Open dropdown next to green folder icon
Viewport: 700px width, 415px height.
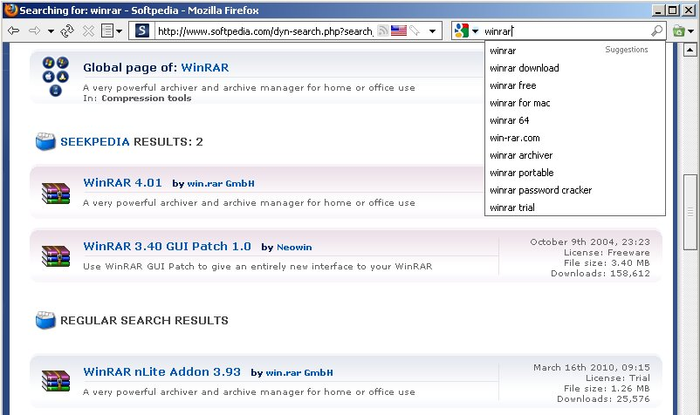[691, 31]
